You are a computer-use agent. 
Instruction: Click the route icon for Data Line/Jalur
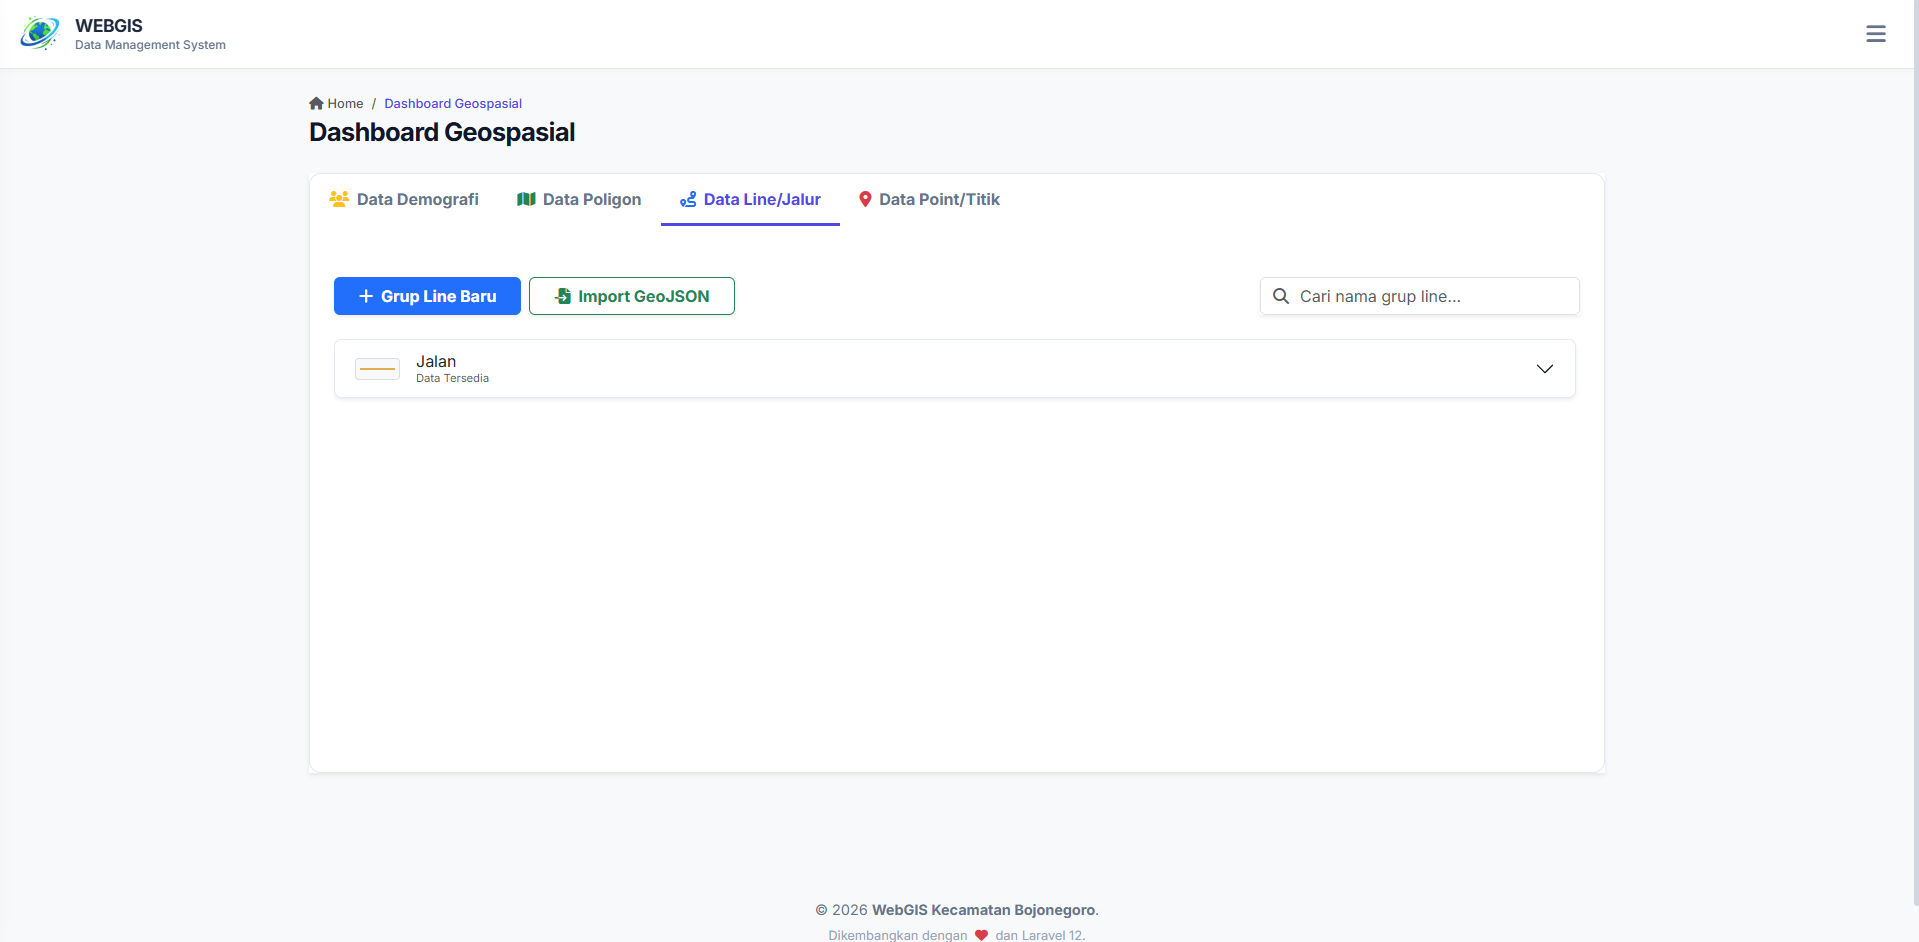click(x=688, y=199)
